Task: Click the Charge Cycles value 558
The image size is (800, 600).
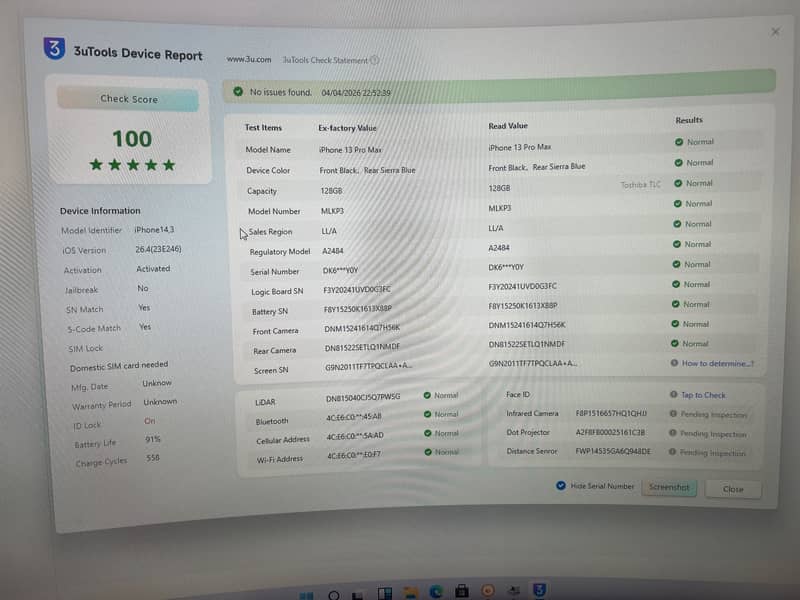Action: point(153,458)
